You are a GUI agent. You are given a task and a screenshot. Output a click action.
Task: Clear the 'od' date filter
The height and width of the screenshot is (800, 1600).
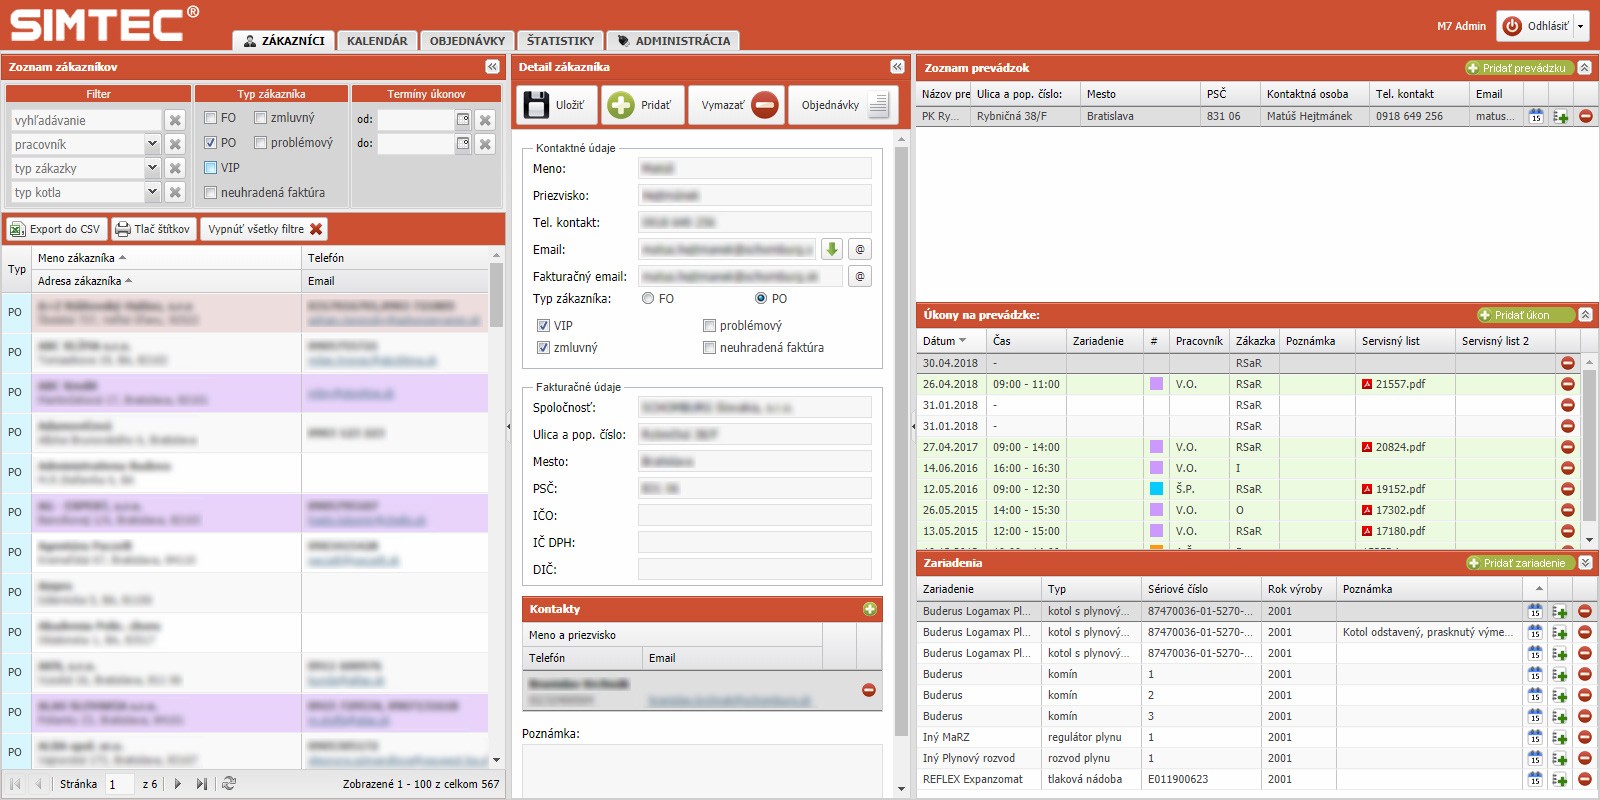[485, 120]
